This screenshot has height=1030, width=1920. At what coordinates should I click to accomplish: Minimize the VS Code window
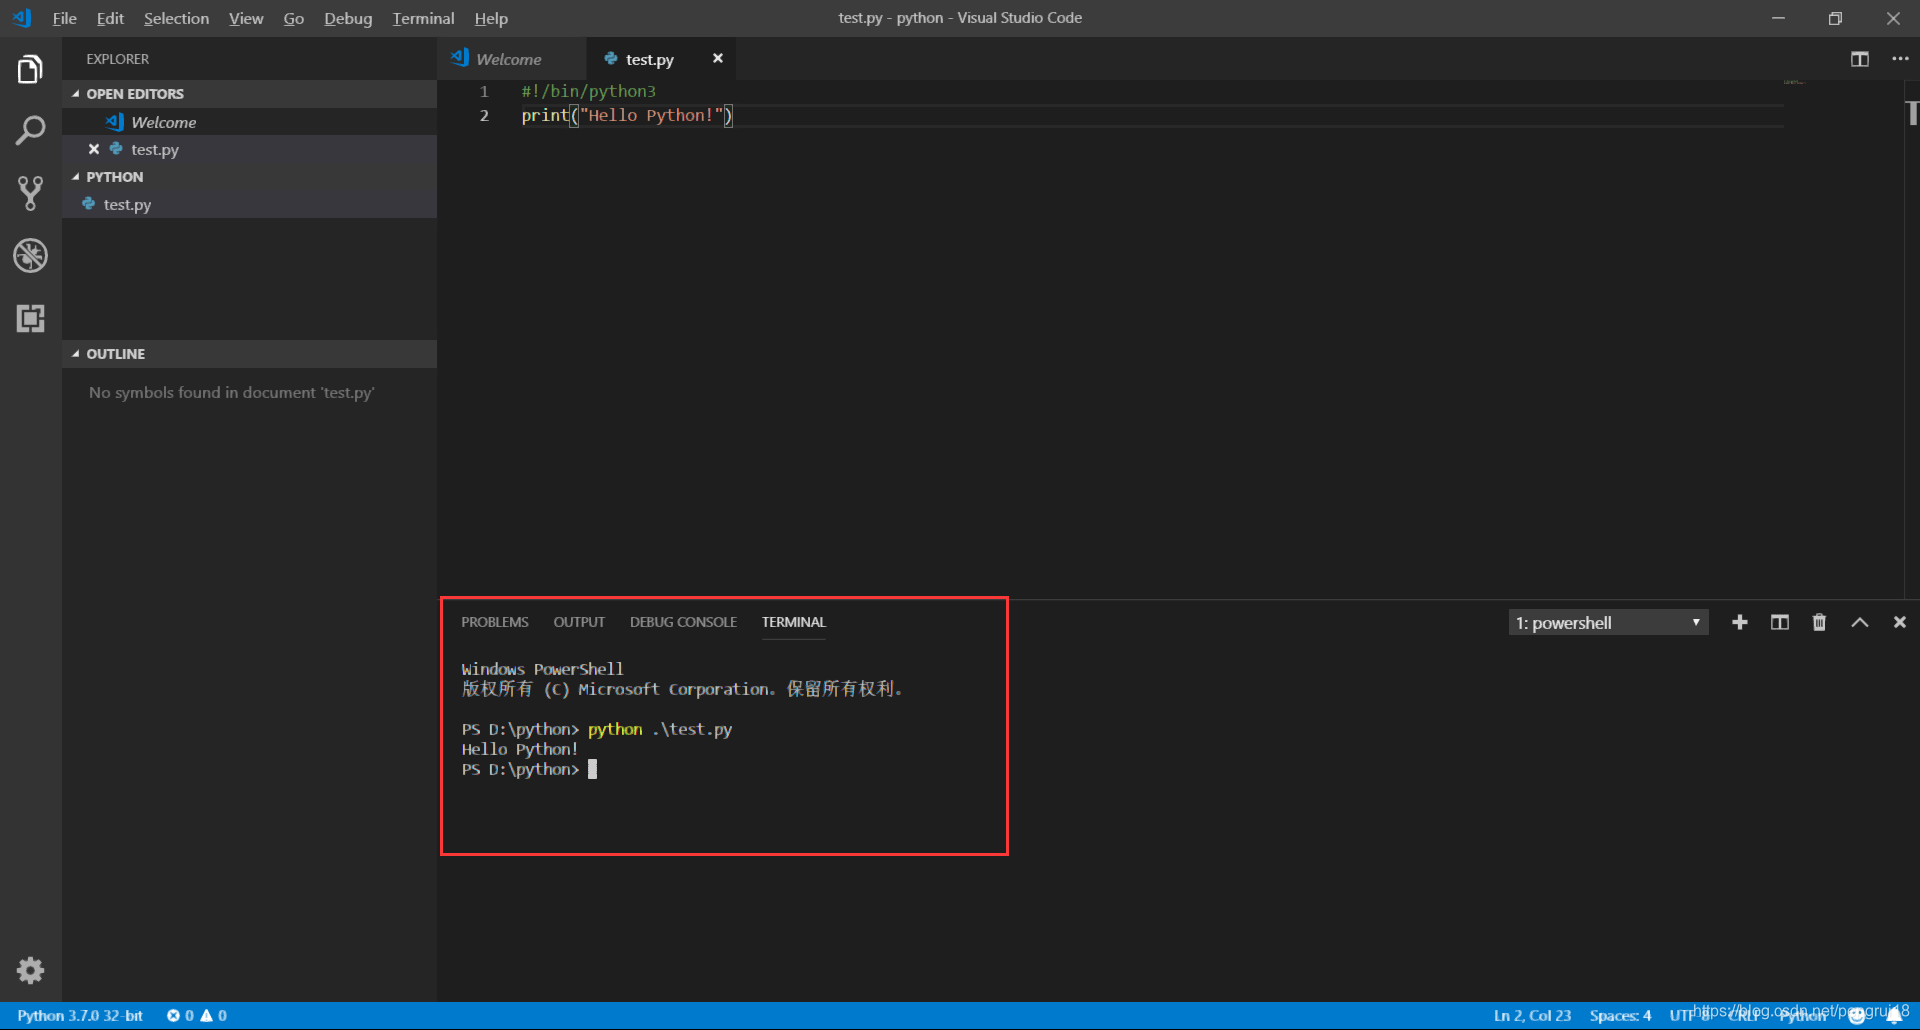pyautogui.click(x=1778, y=18)
